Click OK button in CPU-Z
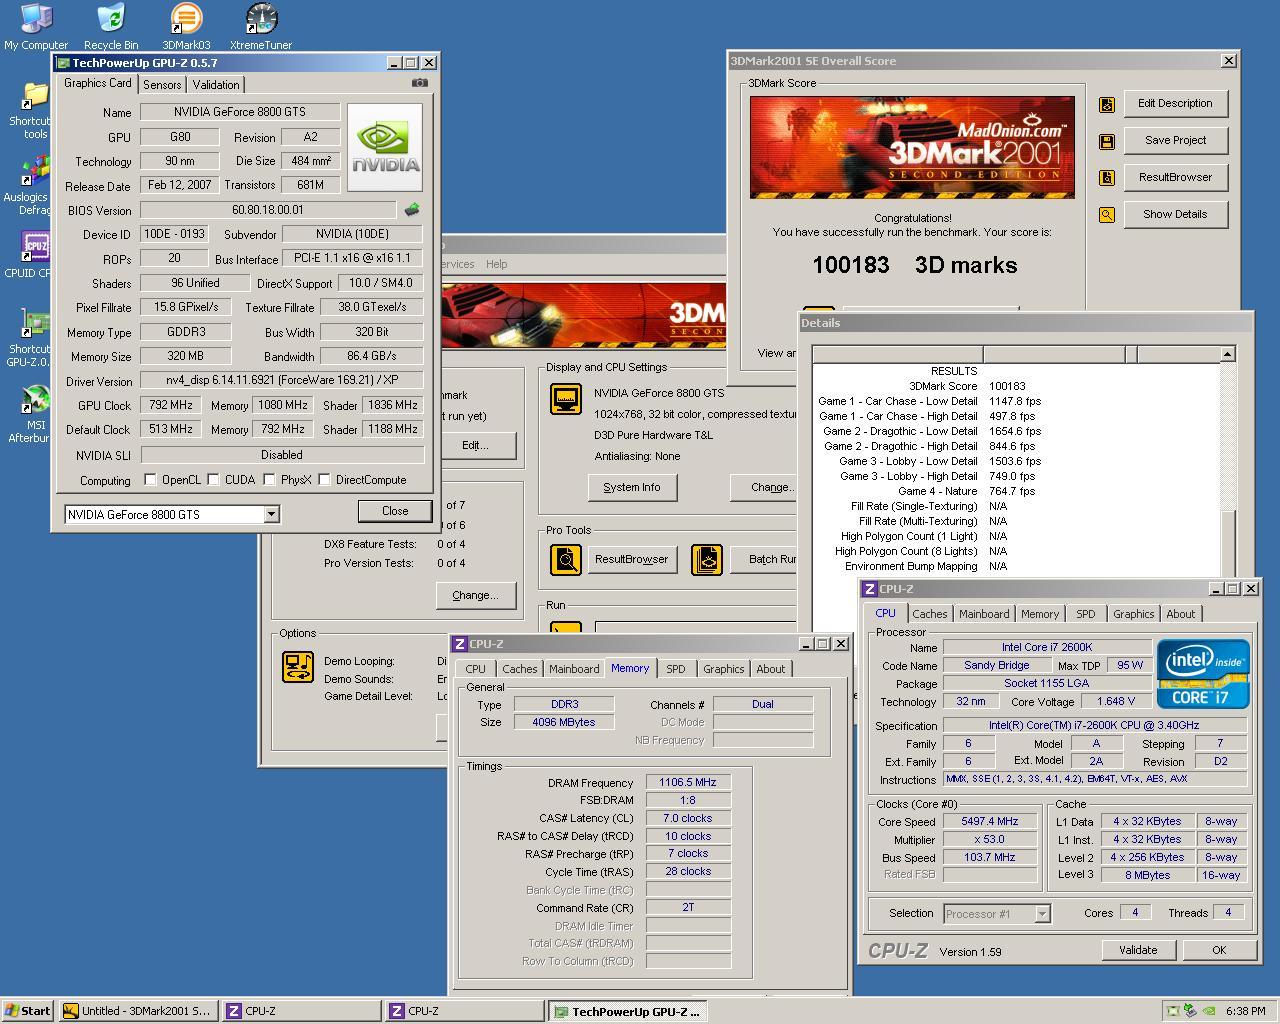 click(1219, 950)
